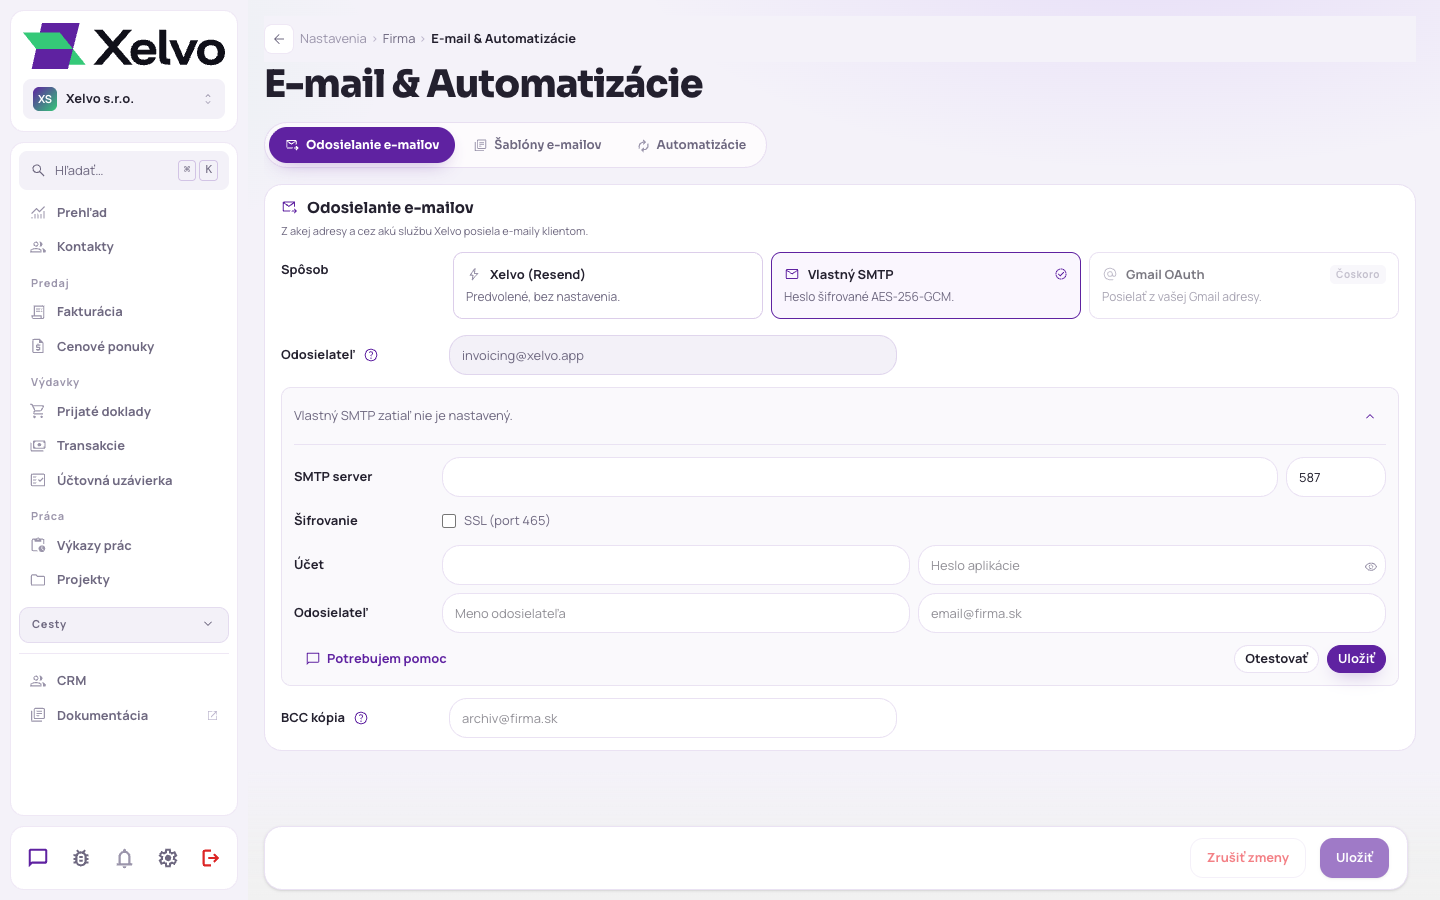1440x900 pixels.
Task: Open Fakturácia in sidebar
Action: click(124, 312)
